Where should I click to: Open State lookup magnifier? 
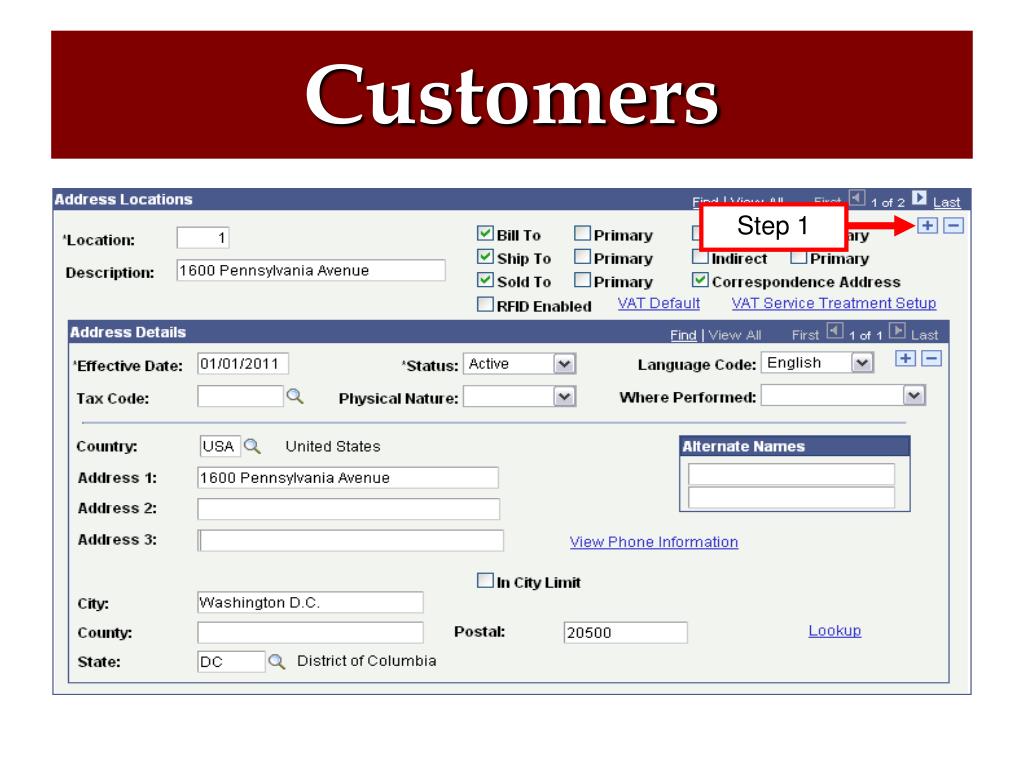click(x=277, y=662)
